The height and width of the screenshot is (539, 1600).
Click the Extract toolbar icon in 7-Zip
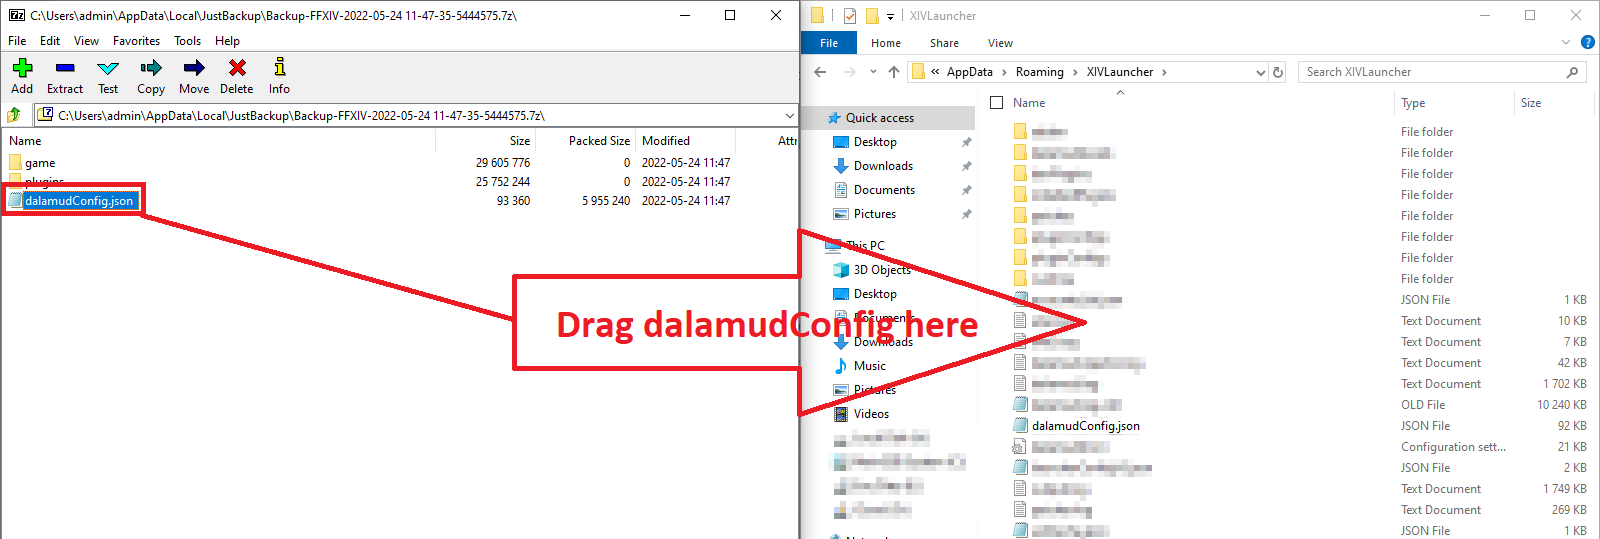click(65, 76)
